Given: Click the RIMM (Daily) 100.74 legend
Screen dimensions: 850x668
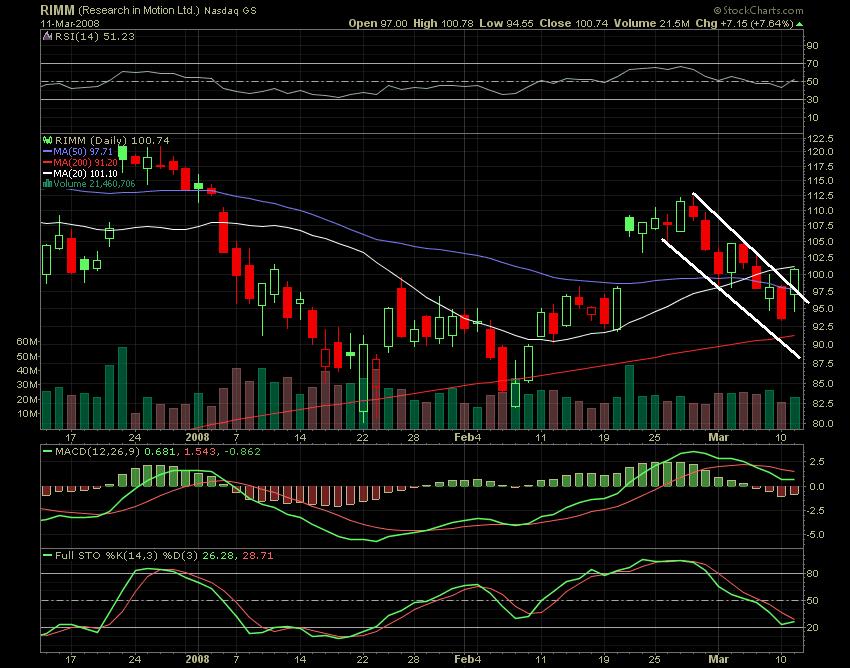Looking at the screenshot, I should (x=112, y=140).
